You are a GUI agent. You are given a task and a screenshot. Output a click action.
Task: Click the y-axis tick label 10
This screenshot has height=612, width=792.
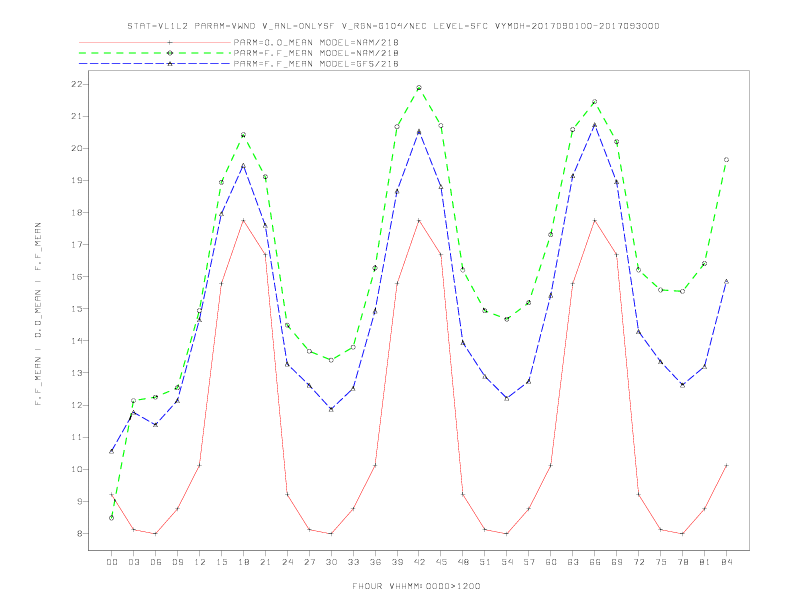[x=76, y=469]
